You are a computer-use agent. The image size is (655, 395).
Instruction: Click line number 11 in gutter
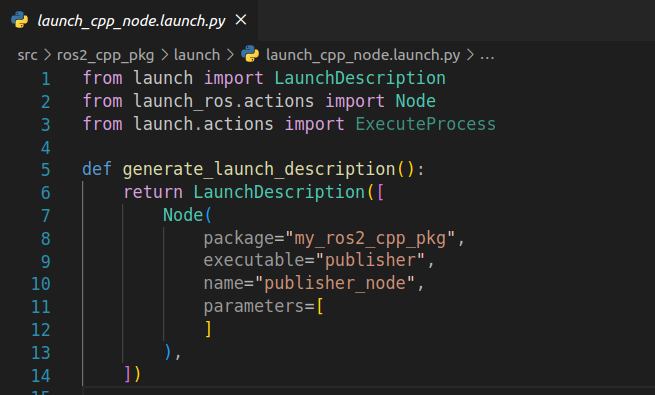point(41,307)
